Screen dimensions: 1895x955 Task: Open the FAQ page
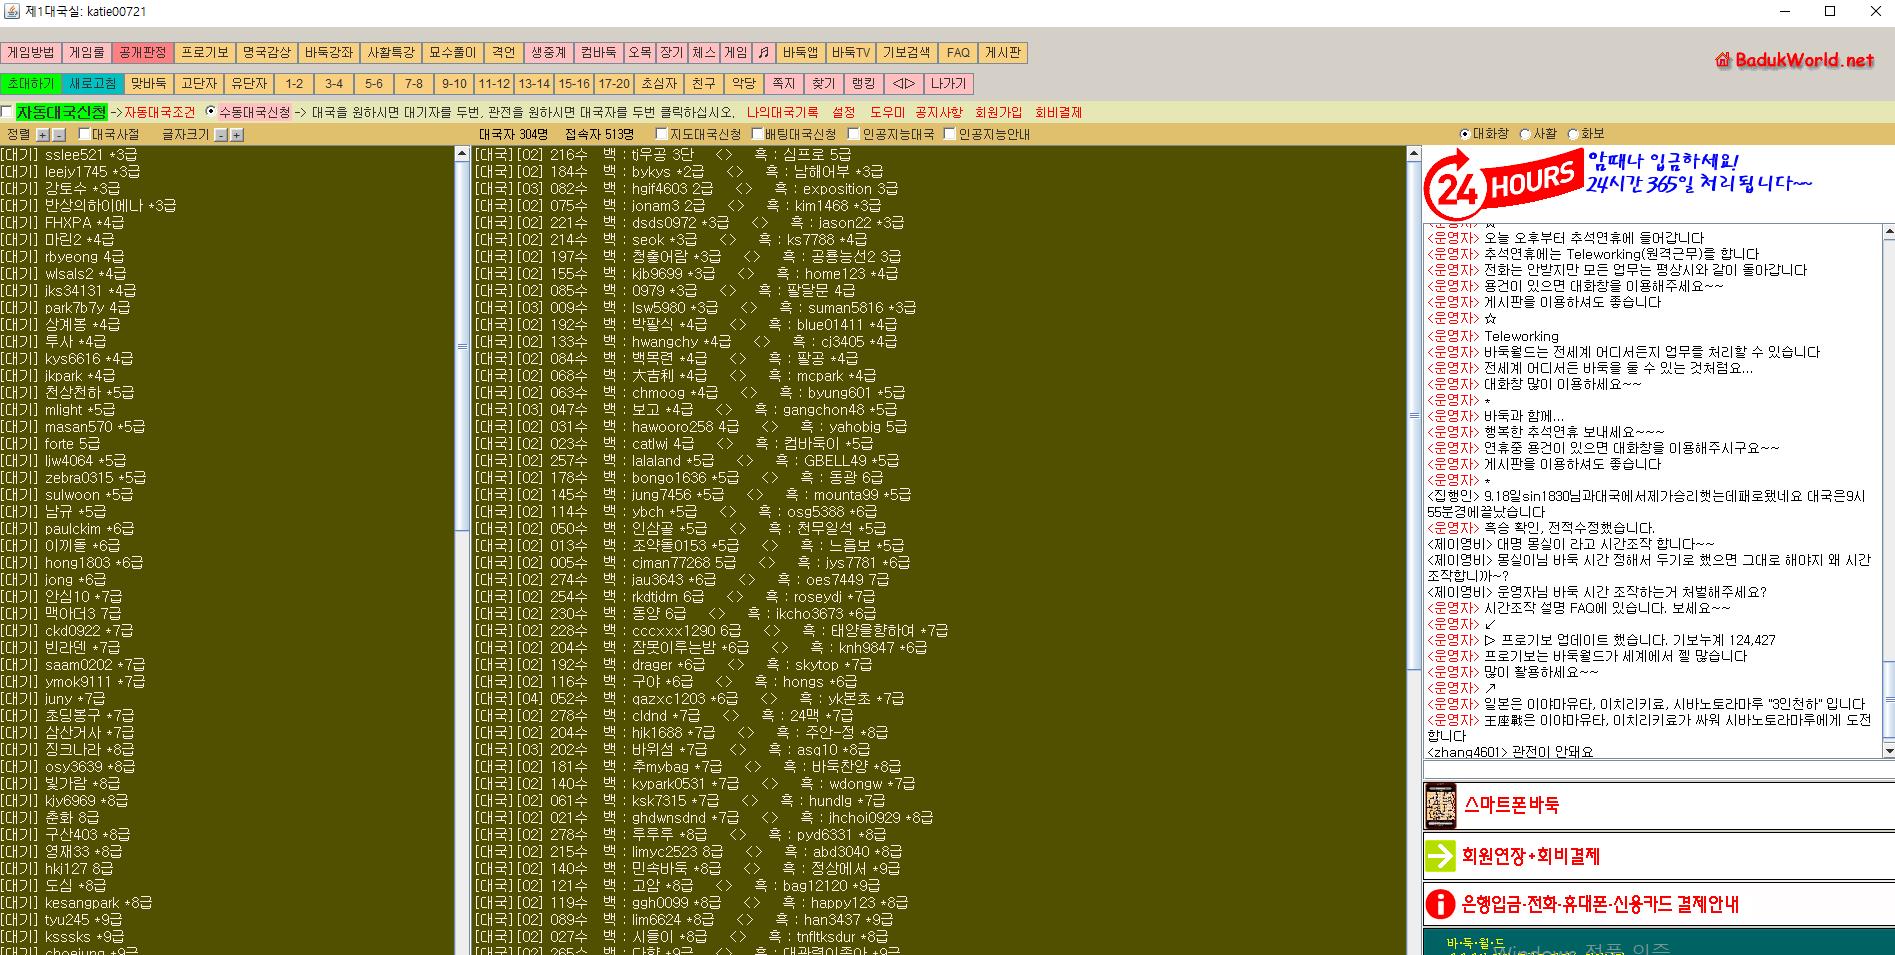958,53
